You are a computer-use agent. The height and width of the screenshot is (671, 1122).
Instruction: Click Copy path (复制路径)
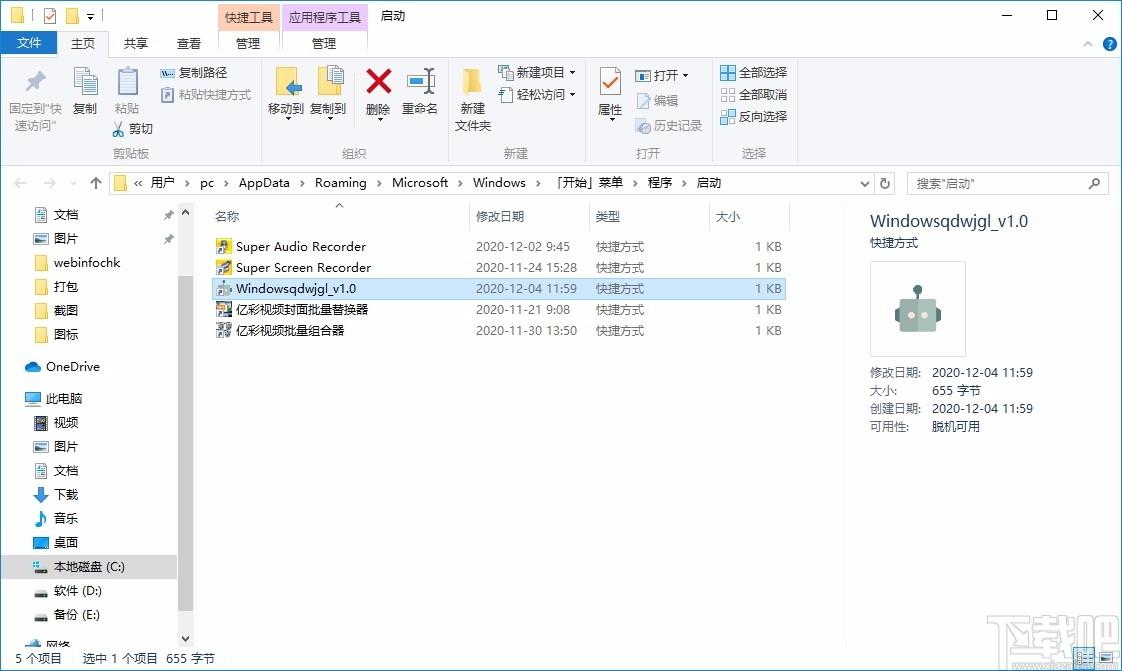[x=194, y=73]
